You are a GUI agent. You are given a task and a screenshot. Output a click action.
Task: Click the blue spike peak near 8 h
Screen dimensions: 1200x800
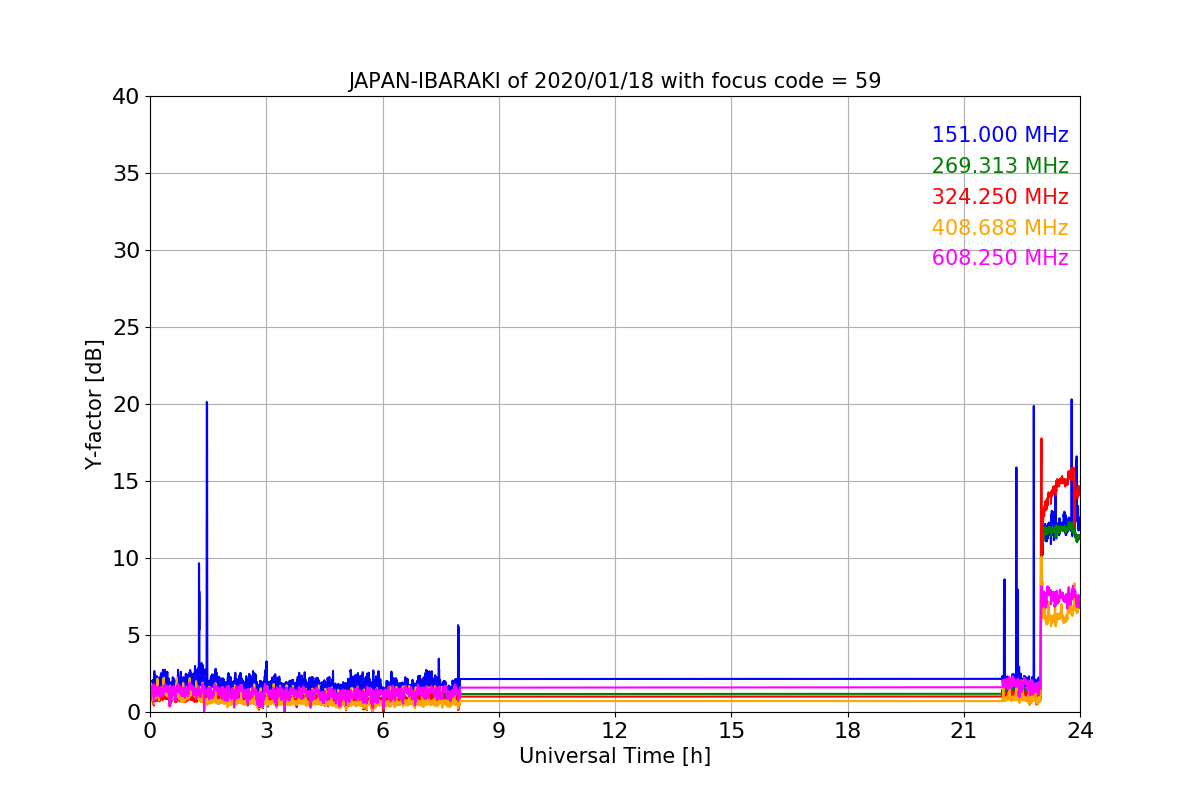[458, 627]
